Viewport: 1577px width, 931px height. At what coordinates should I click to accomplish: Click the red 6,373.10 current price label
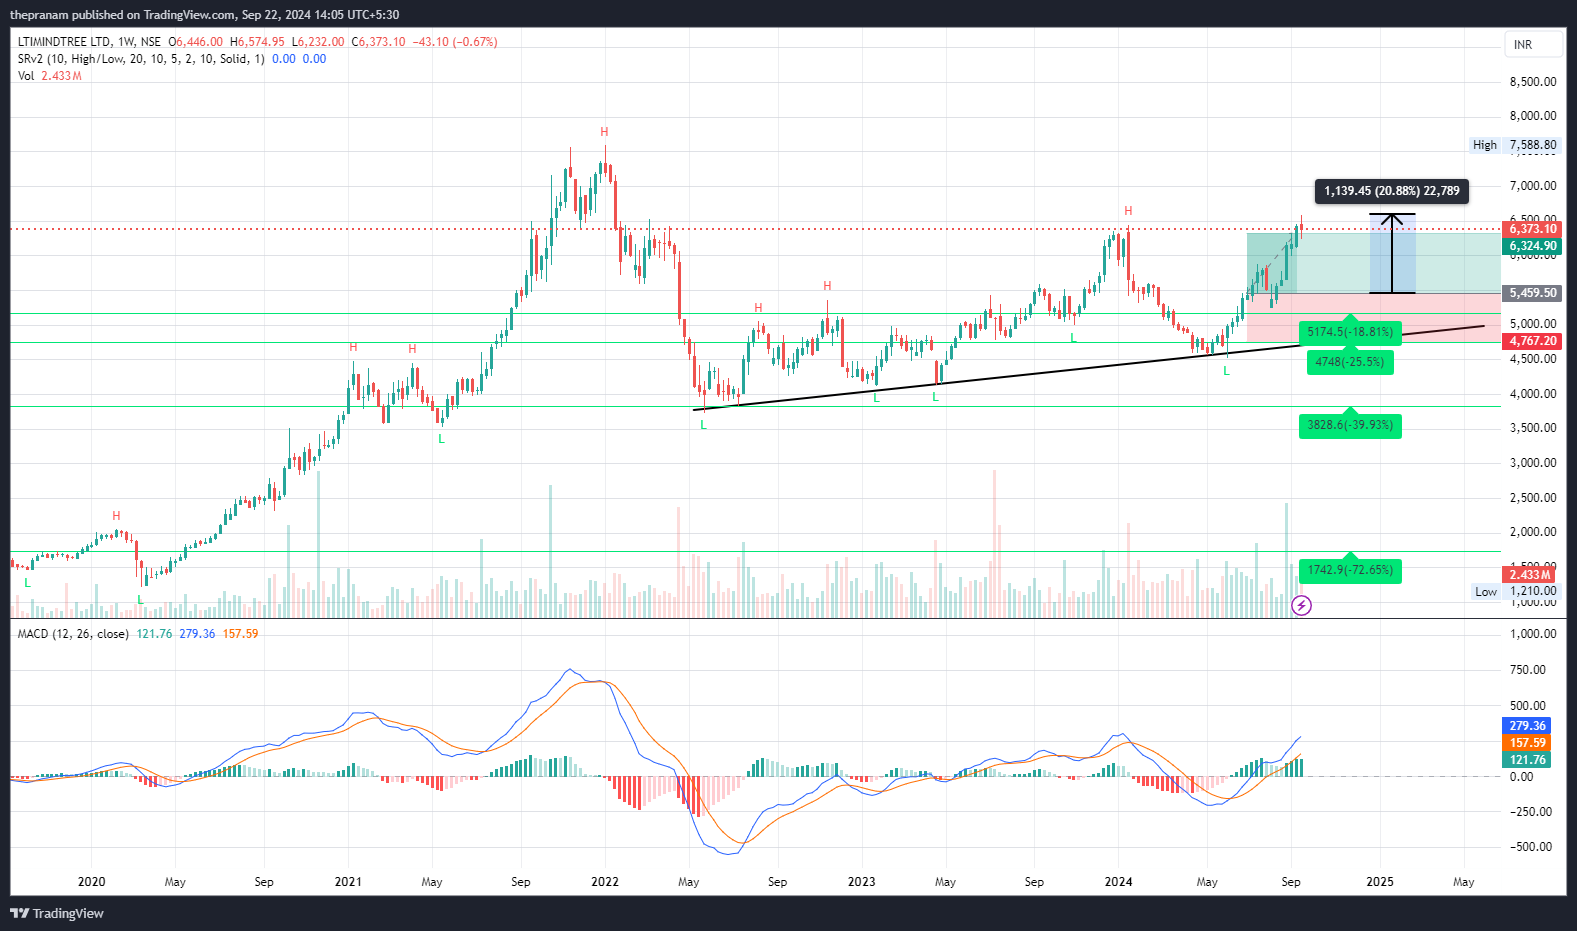pyautogui.click(x=1533, y=229)
